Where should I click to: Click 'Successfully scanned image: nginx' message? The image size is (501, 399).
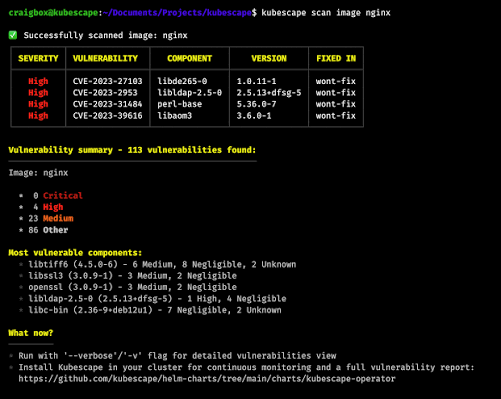click(x=105, y=35)
